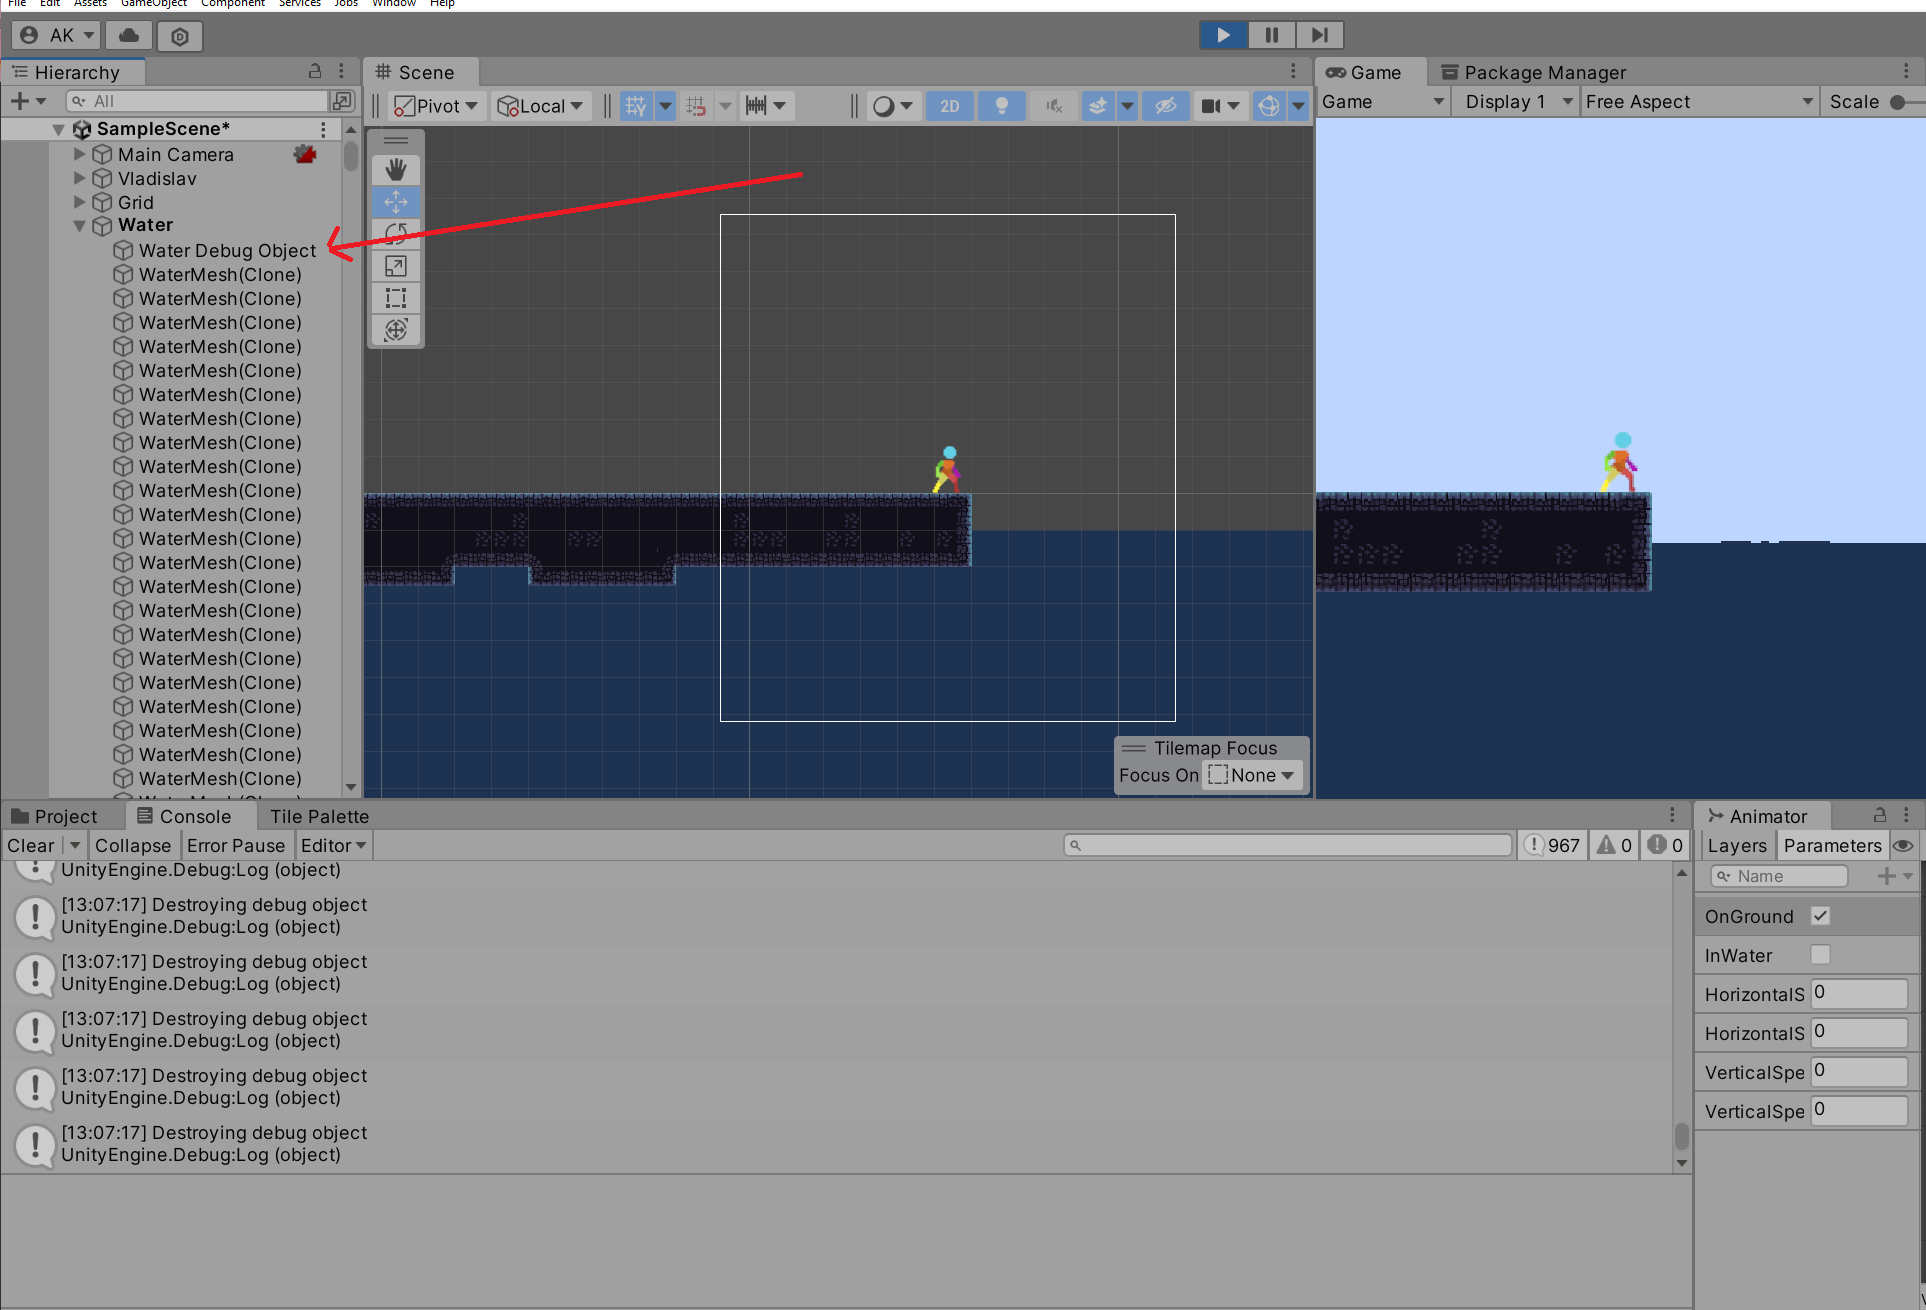
Task: Open the Local dropdown
Action: pyautogui.click(x=541, y=106)
